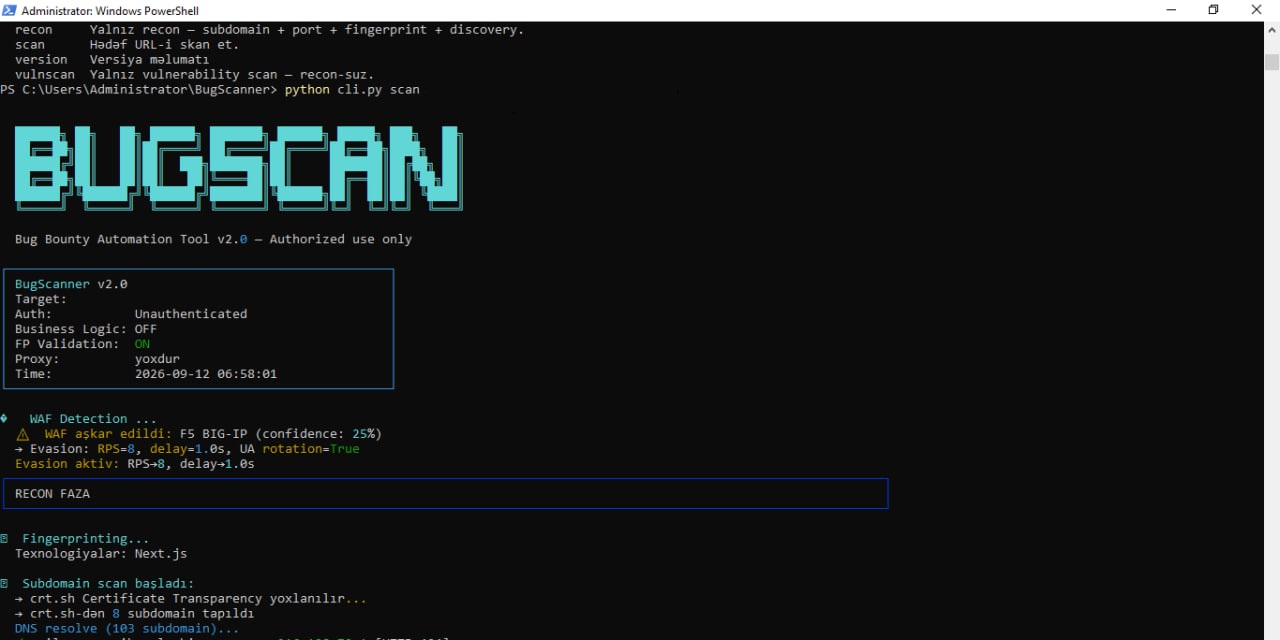Click the Evasion aktiv: RPS→8, delay→1.0s line
Viewport: 1280px width, 640px height.
point(135,464)
